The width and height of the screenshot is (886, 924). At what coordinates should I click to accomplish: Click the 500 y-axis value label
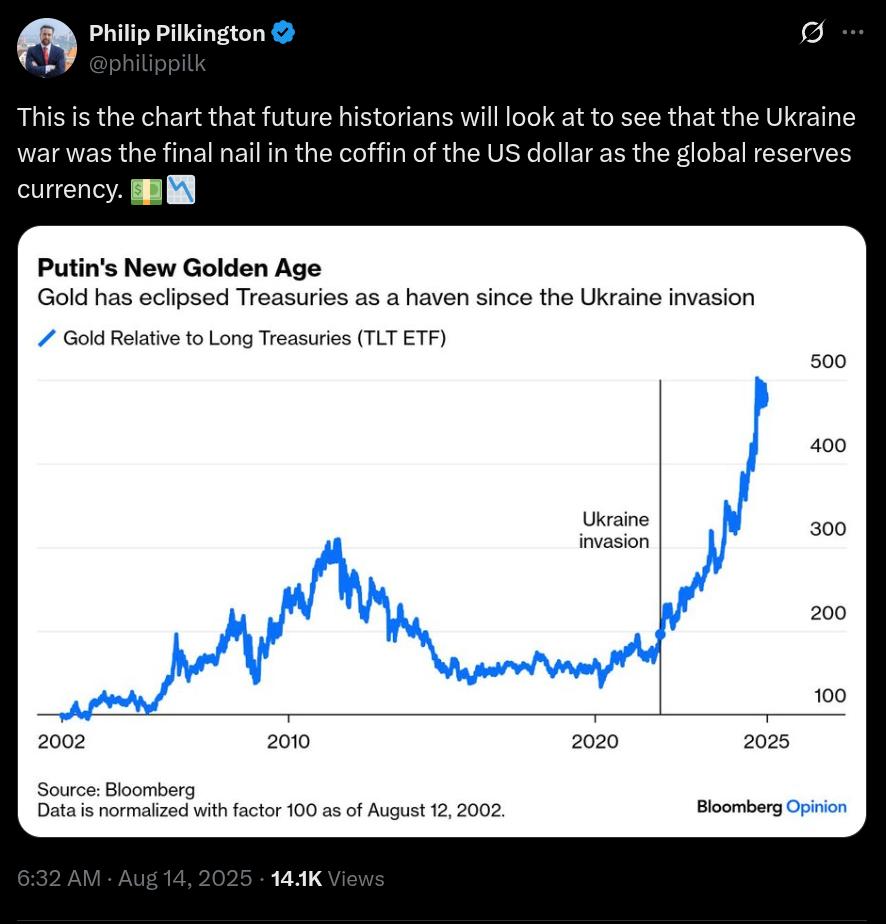coord(828,361)
